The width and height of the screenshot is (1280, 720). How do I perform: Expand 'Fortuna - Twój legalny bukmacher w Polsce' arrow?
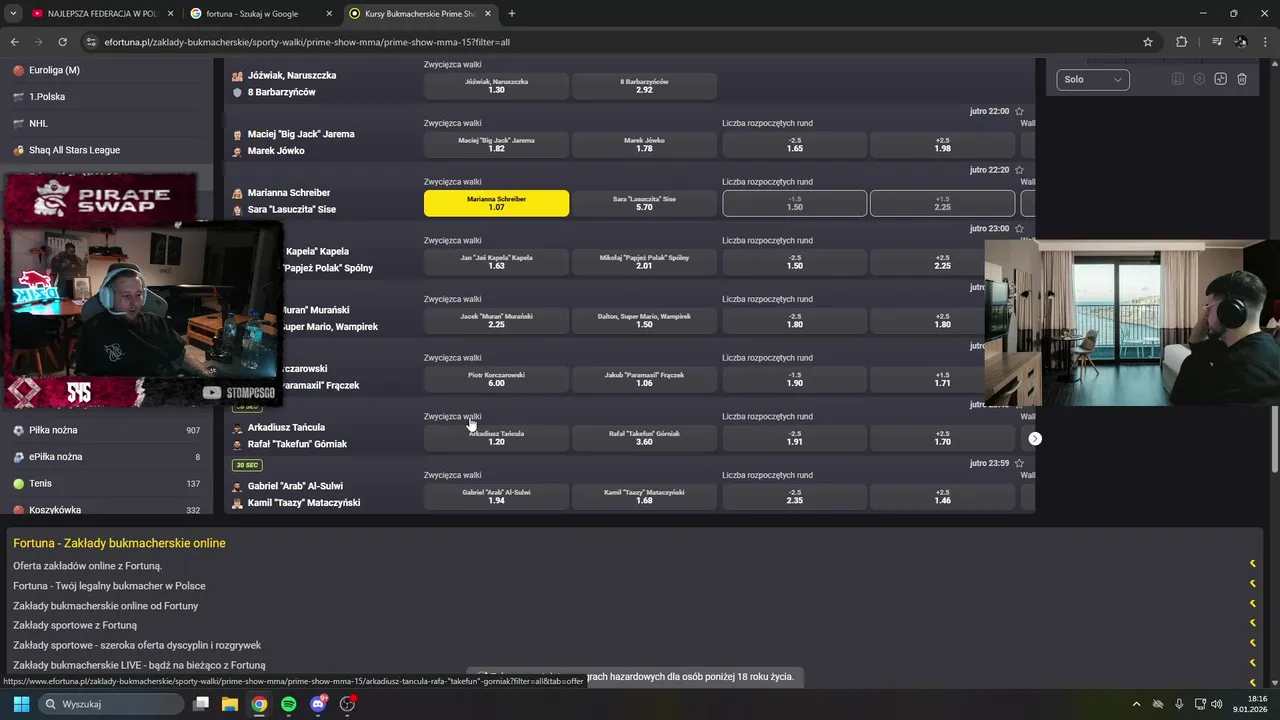click(1252, 584)
